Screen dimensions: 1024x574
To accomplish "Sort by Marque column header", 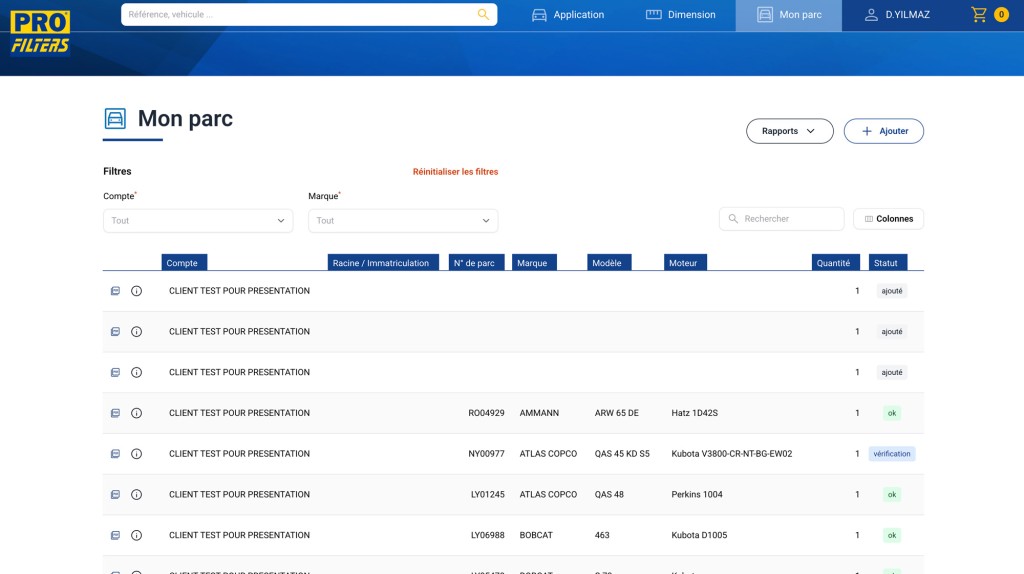I will click(534, 263).
